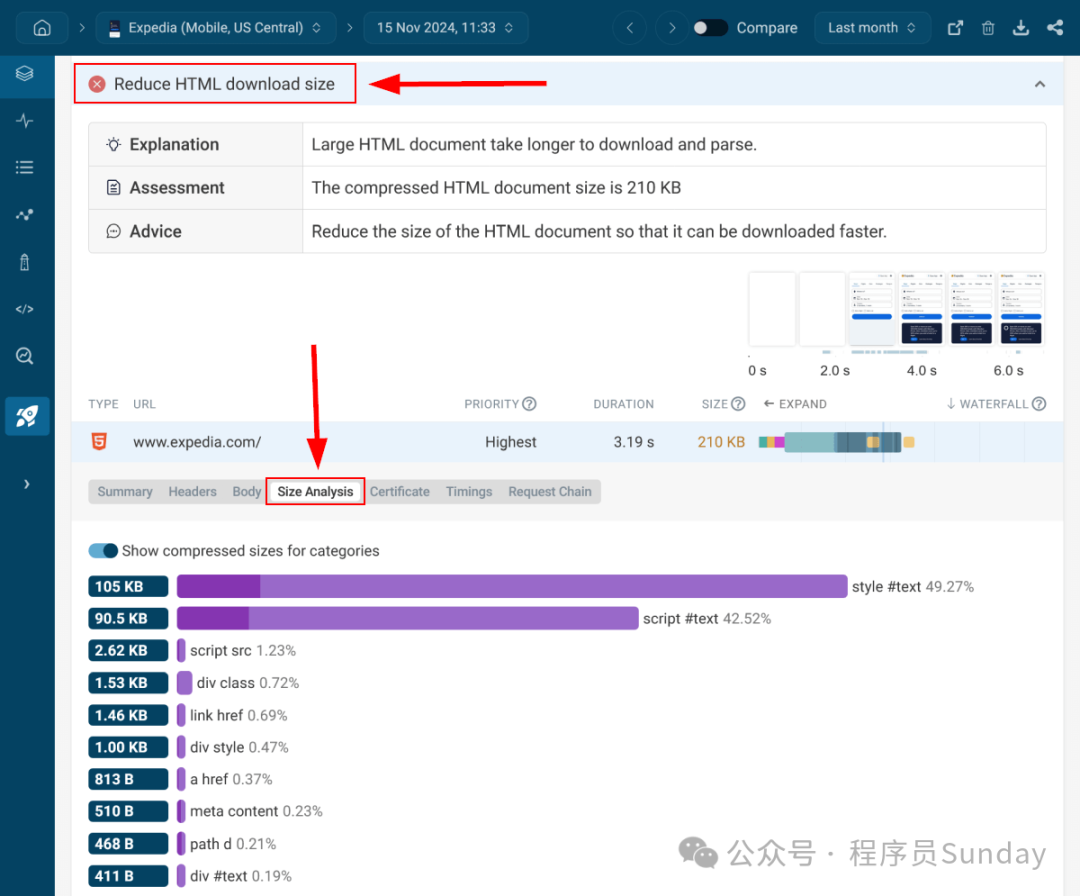Click the 210 KB size value
Viewport: 1080px width, 896px height.
721,442
